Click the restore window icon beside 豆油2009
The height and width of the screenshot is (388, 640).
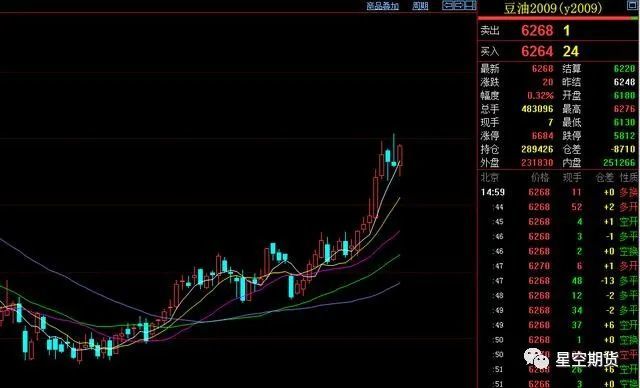(633, 5)
